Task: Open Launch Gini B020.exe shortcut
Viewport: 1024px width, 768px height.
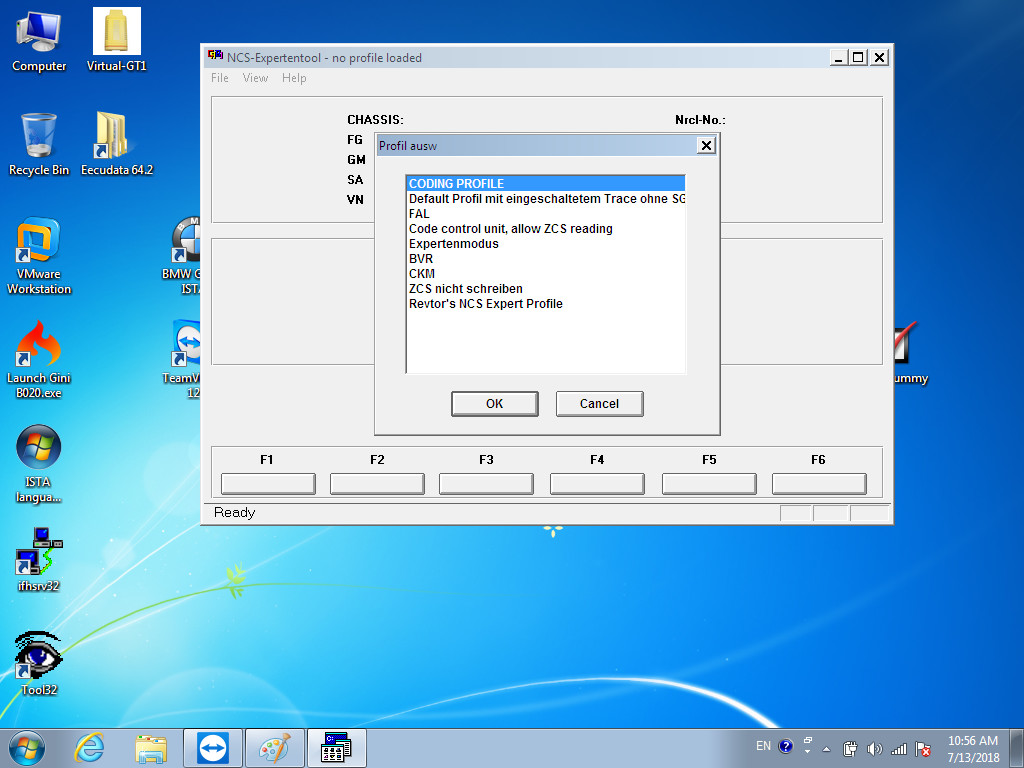Action: (x=39, y=345)
